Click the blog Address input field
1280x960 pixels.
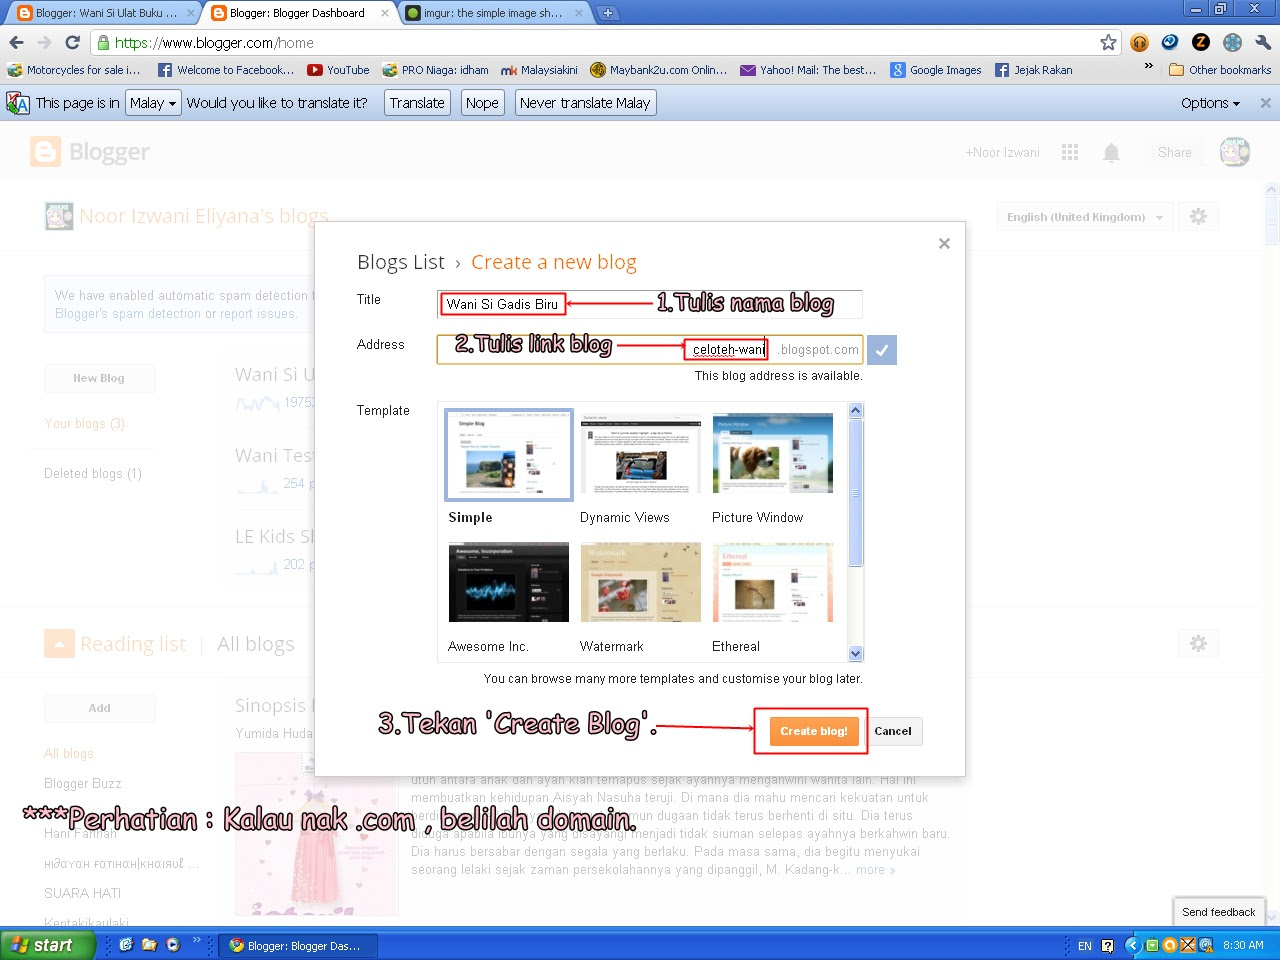point(650,350)
